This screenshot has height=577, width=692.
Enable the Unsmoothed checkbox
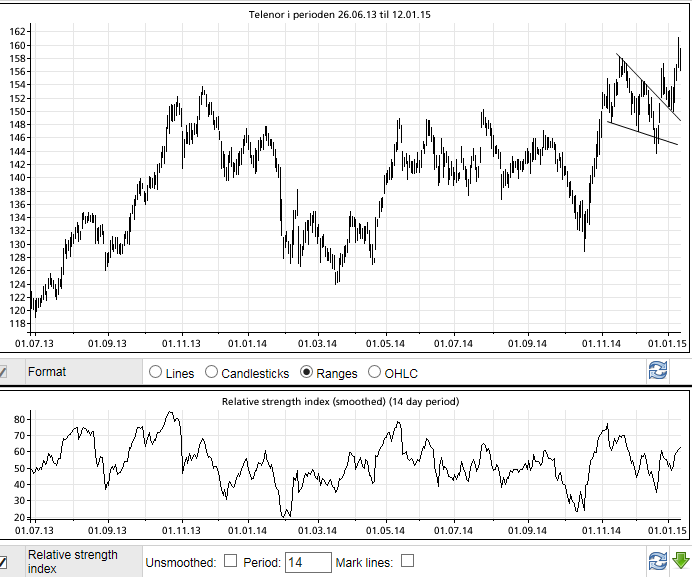point(231,562)
